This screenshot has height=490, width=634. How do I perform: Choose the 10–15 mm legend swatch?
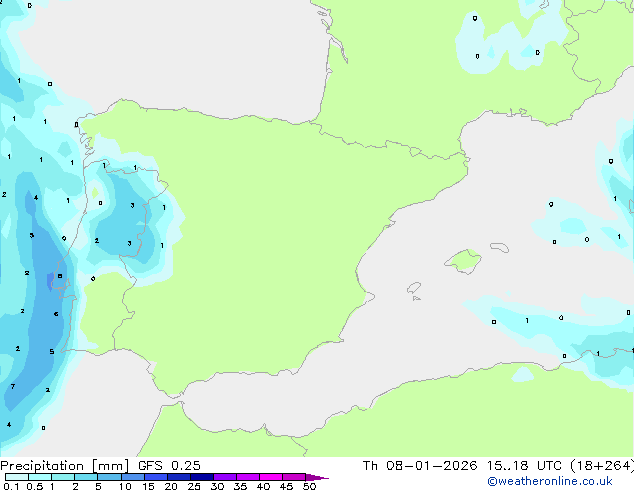pyautogui.click(x=132, y=477)
